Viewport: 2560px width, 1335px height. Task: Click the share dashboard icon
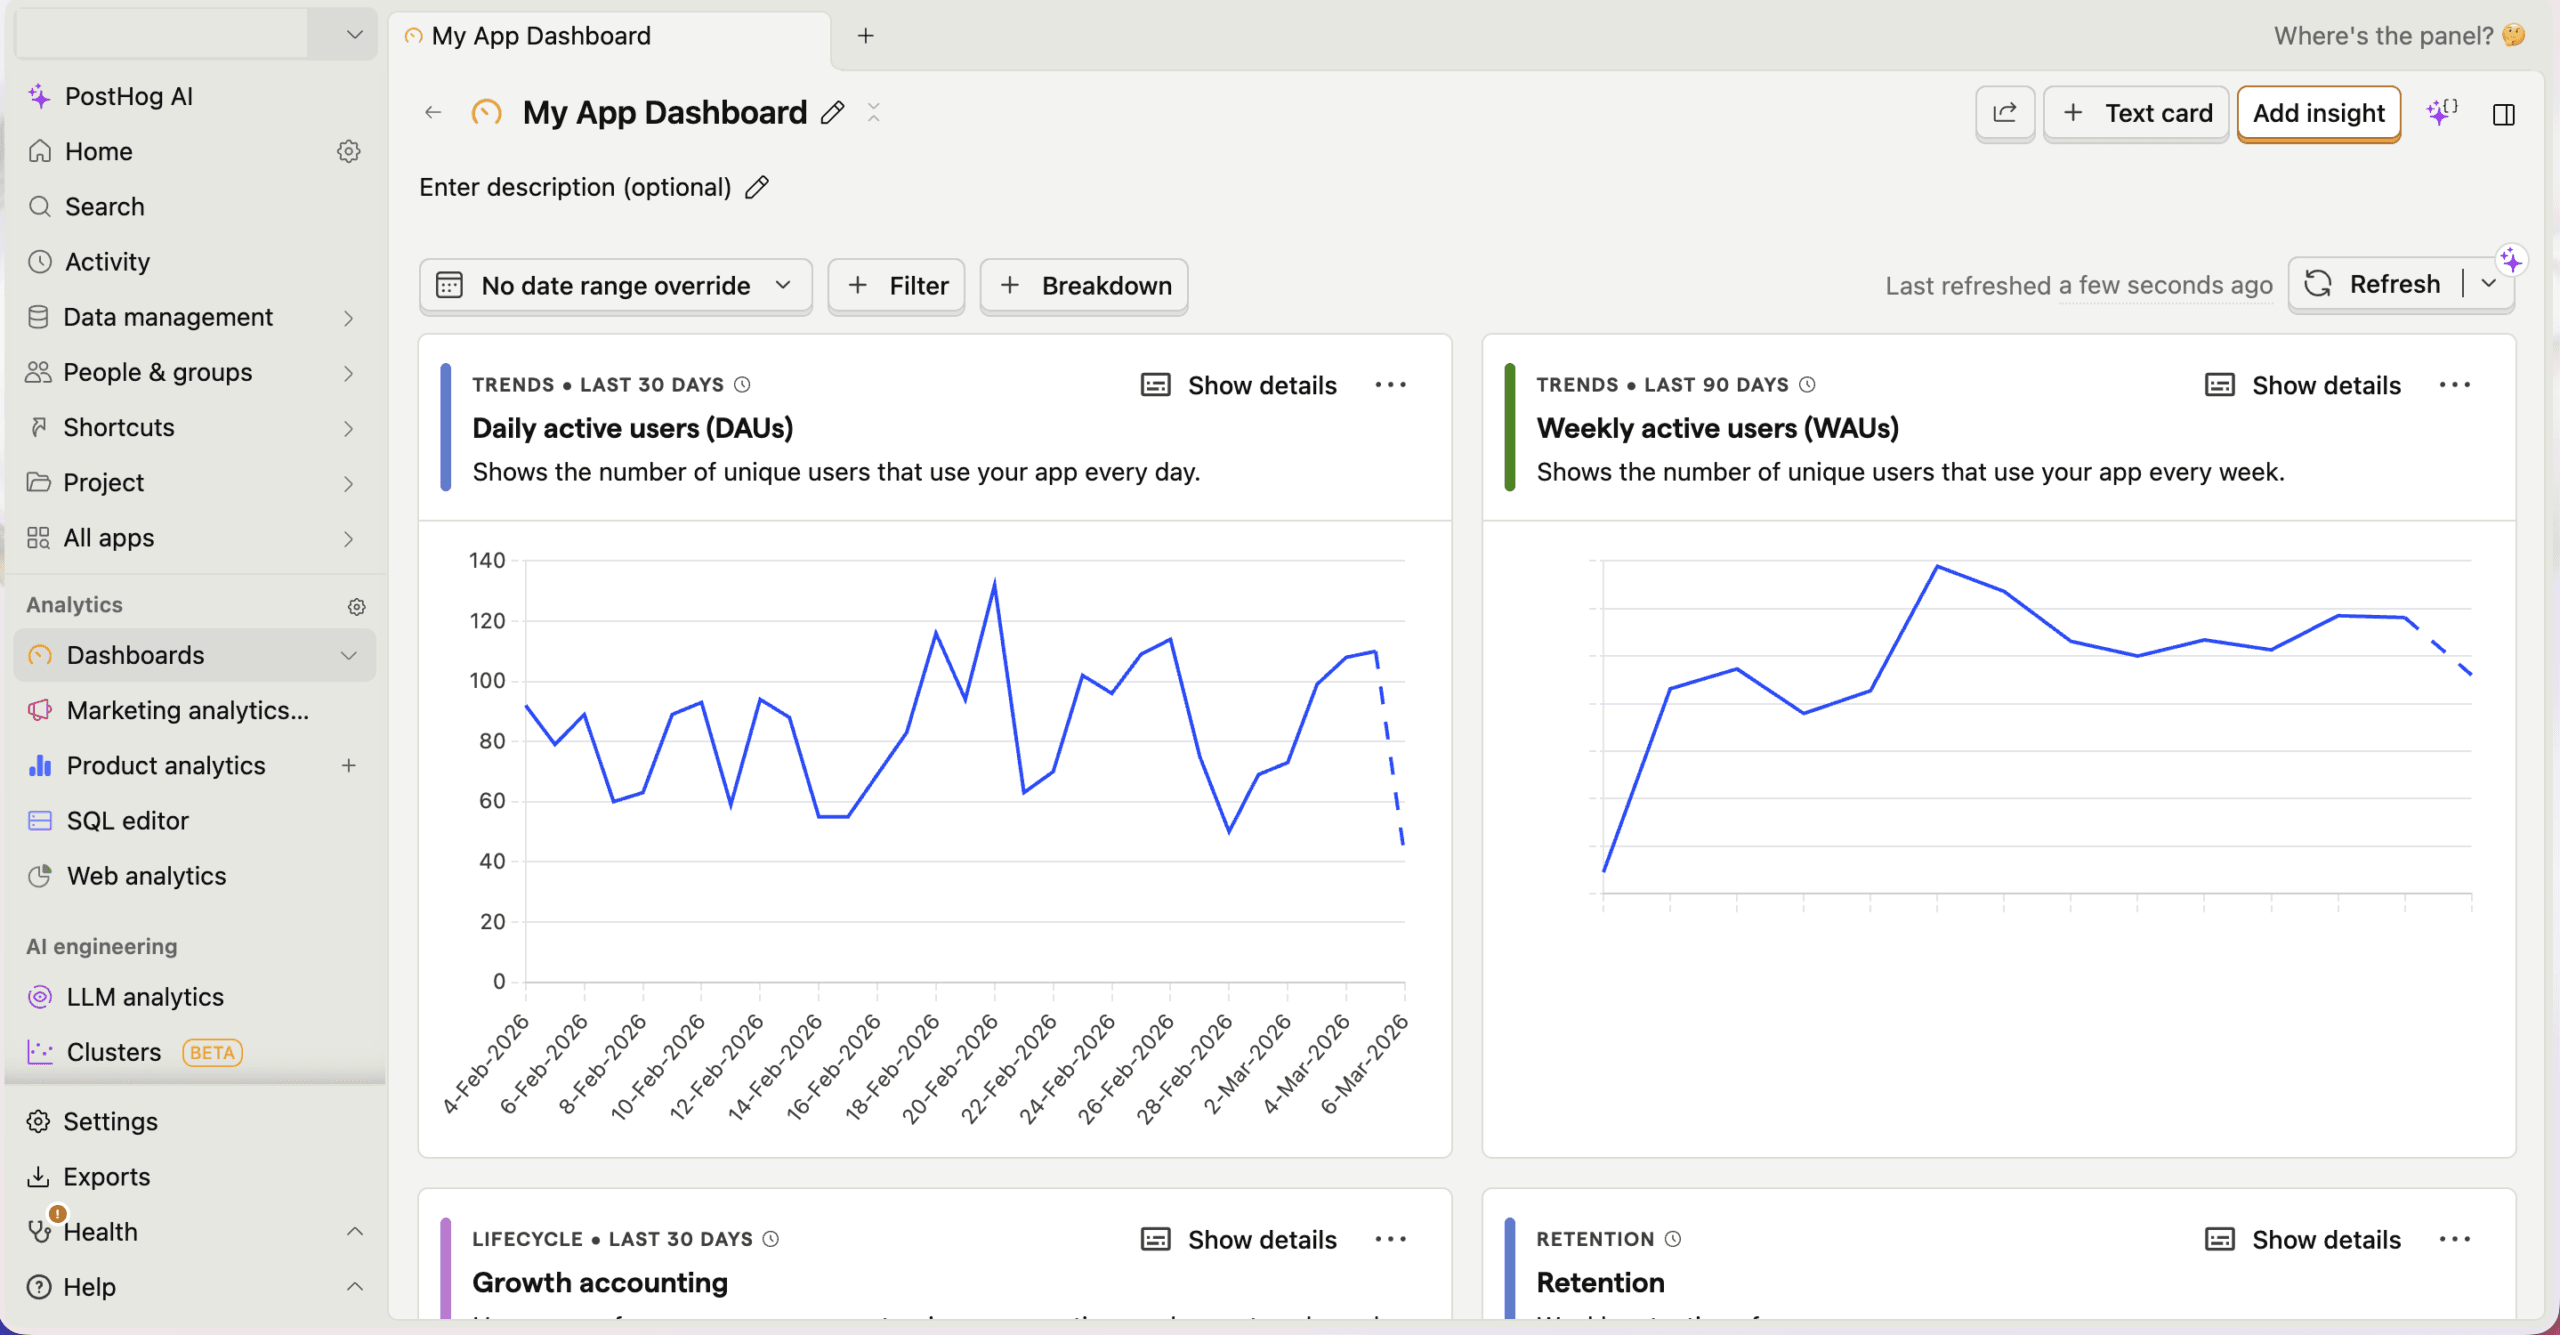(x=2004, y=113)
